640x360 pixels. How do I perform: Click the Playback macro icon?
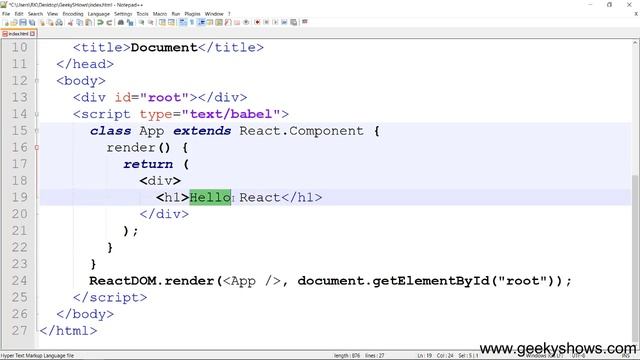pos(275,22)
